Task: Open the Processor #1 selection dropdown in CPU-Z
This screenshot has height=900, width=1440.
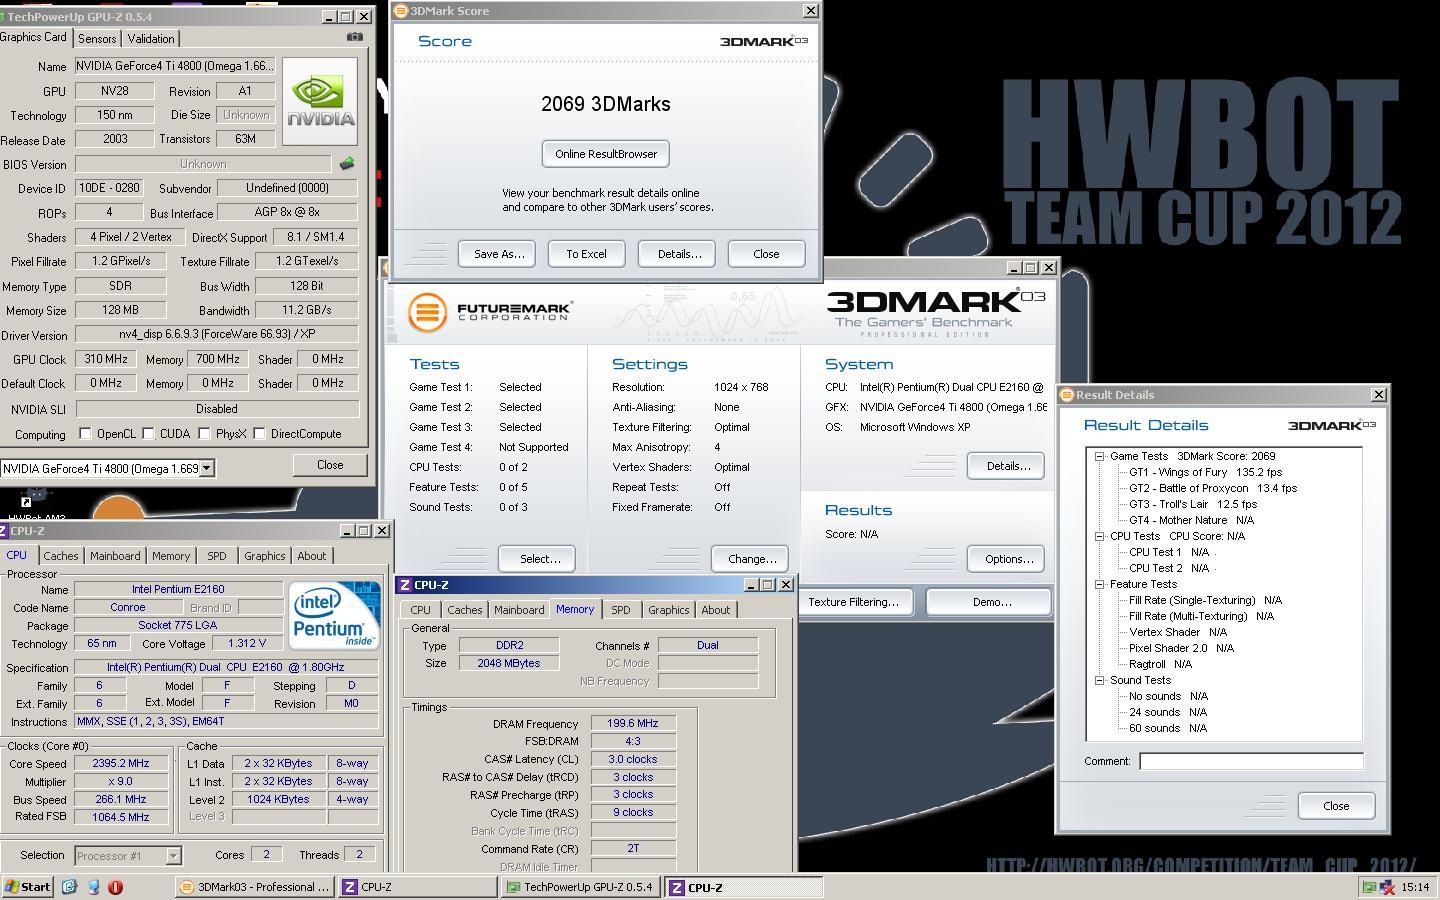Action: point(173,856)
